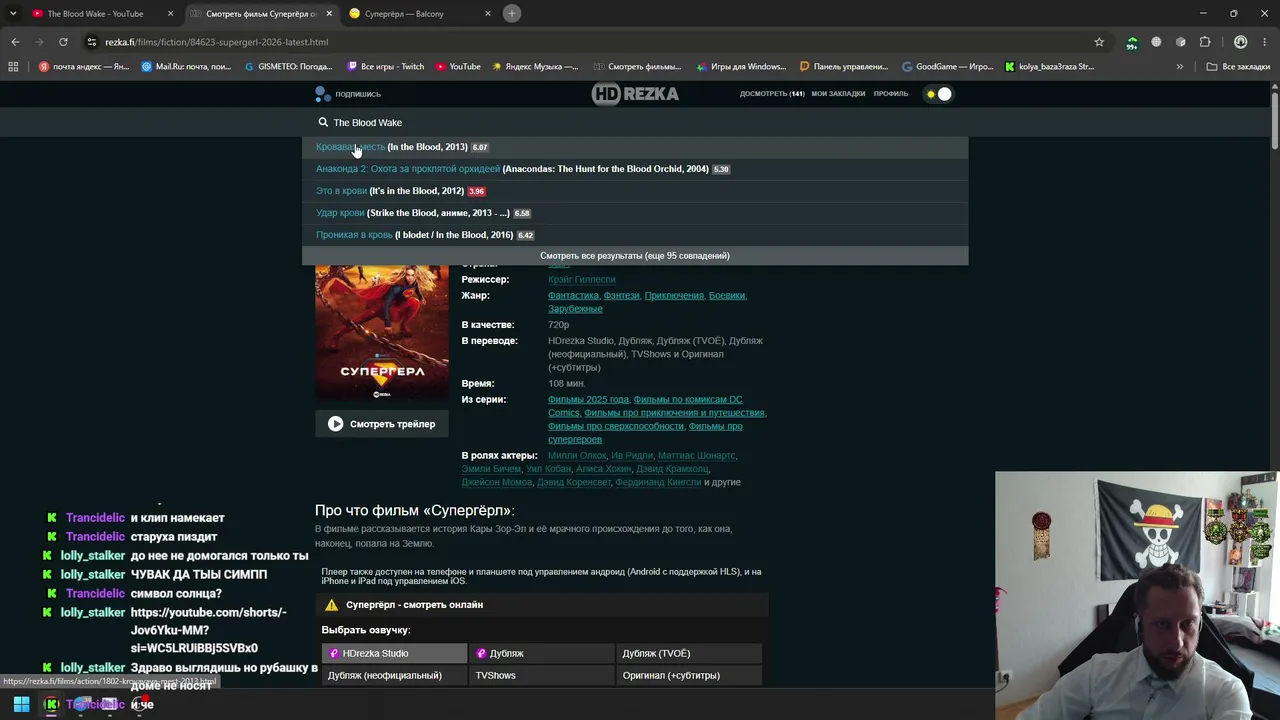Open the Фильмы 2025 года series link

click(x=588, y=400)
